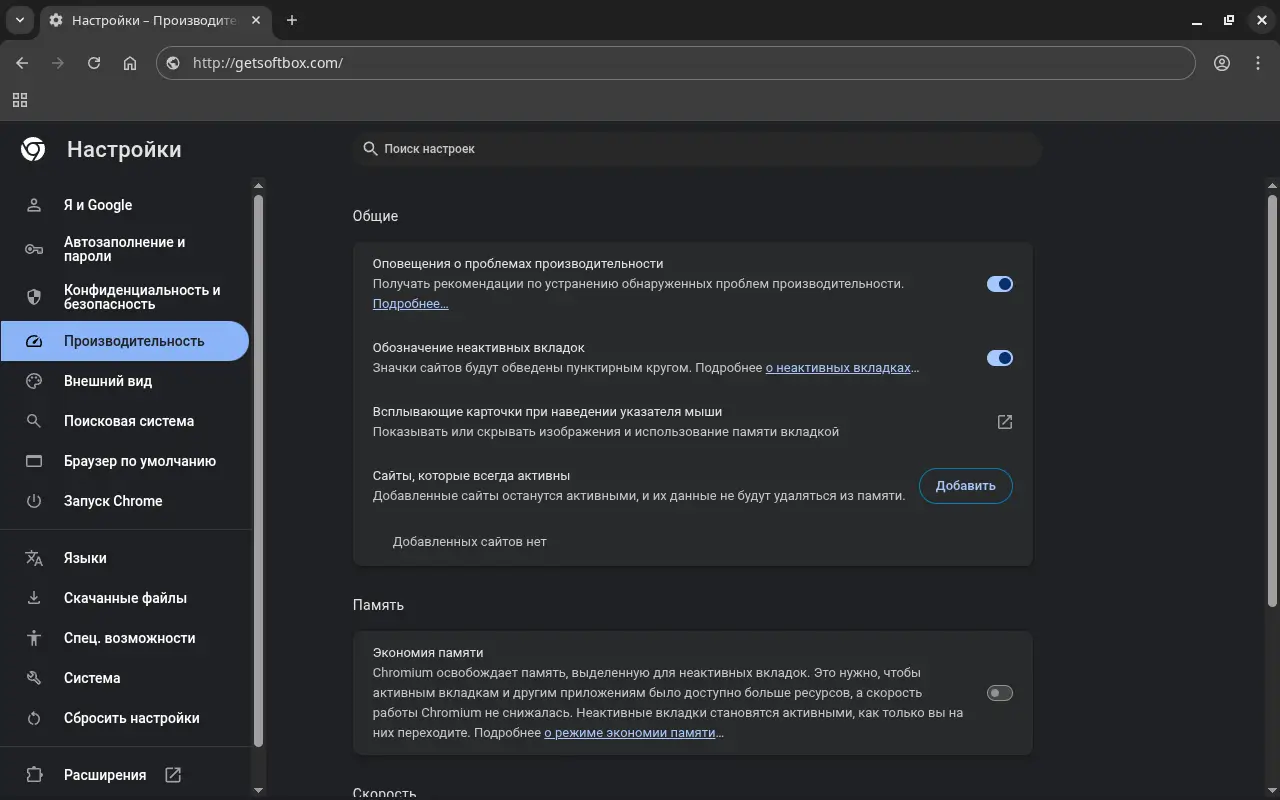Enable the Экономия памяти toggle
Viewport: 1280px width, 800px height.
(x=999, y=693)
